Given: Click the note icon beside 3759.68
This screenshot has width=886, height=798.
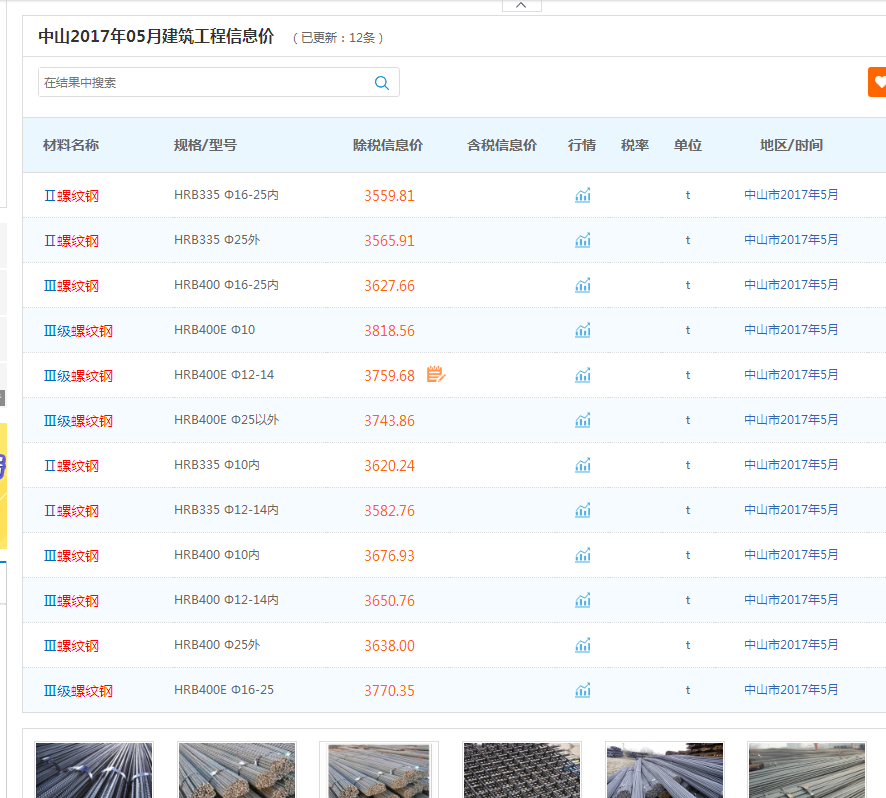Looking at the screenshot, I should (x=436, y=374).
